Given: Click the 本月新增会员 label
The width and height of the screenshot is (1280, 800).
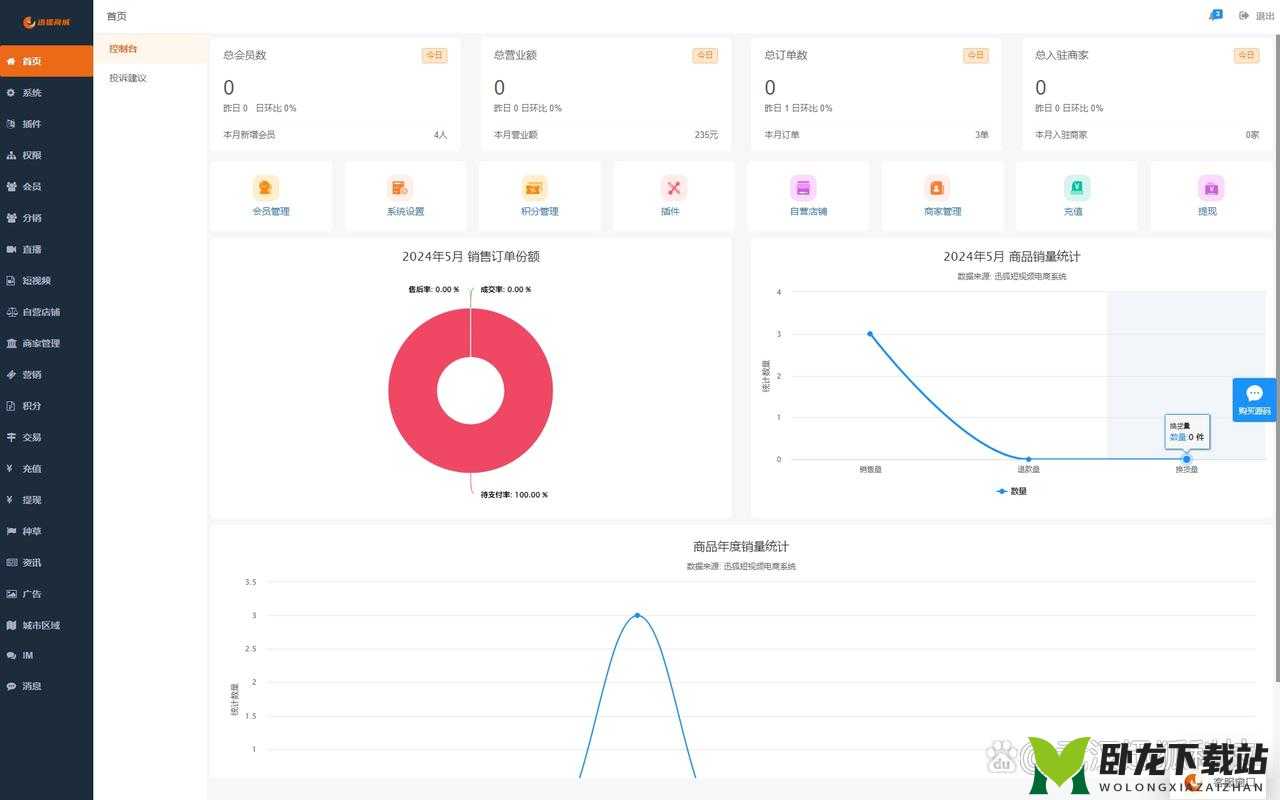Looking at the screenshot, I should (249, 134).
